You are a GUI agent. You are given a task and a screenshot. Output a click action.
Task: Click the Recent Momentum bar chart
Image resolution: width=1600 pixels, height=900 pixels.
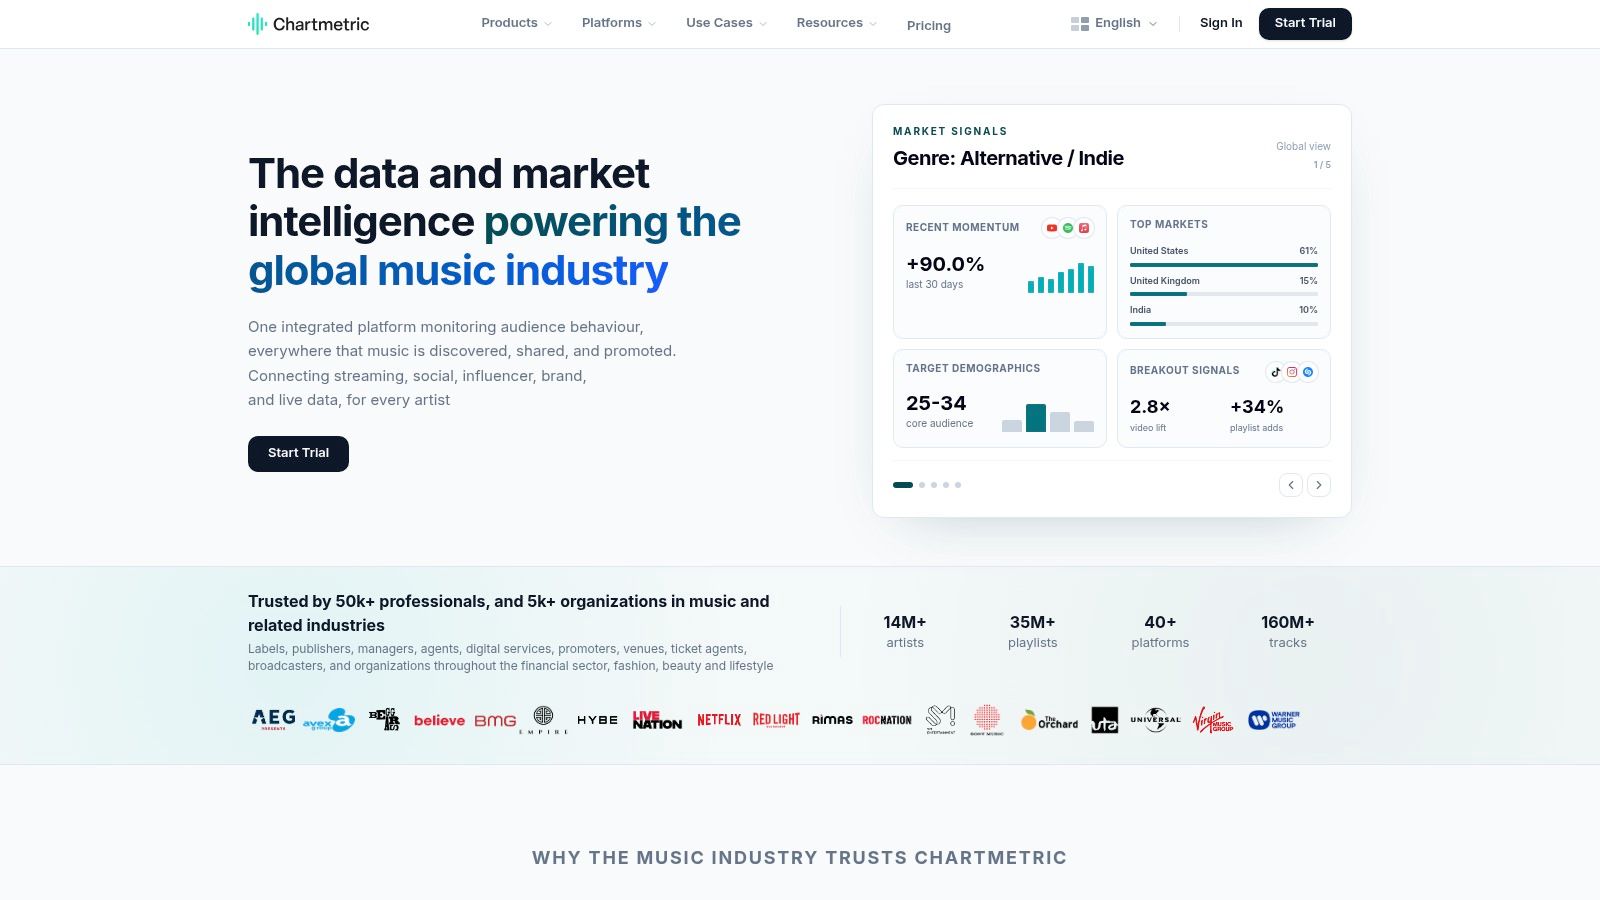tap(1061, 278)
